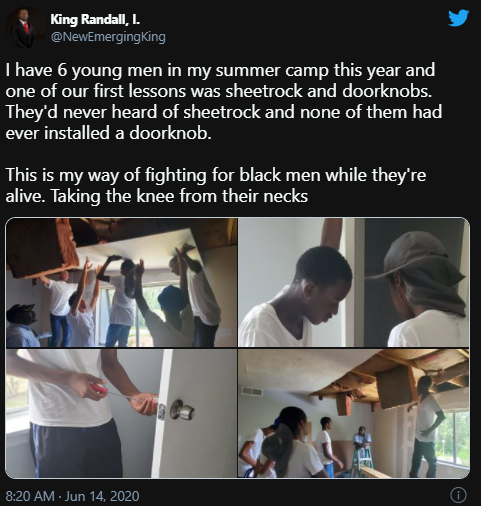Open the close-up photo of two young men
Screen dimensions: 481x506
(354, 283)
